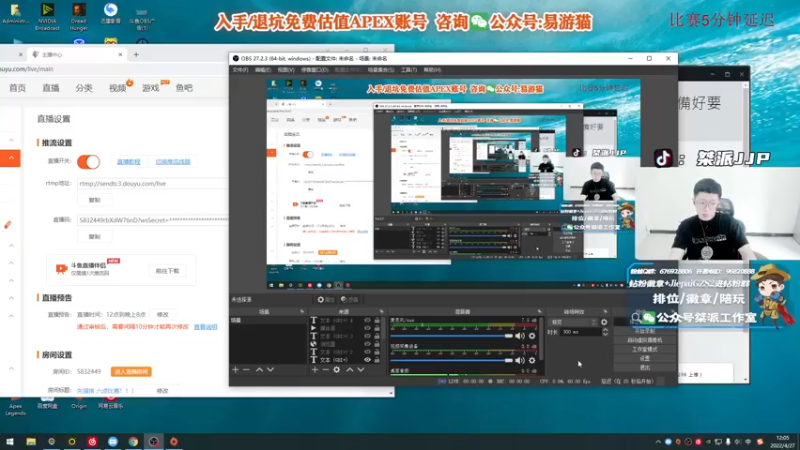
Task: Copy the rtmp address with 复制 button
Action: coord(94,200)
